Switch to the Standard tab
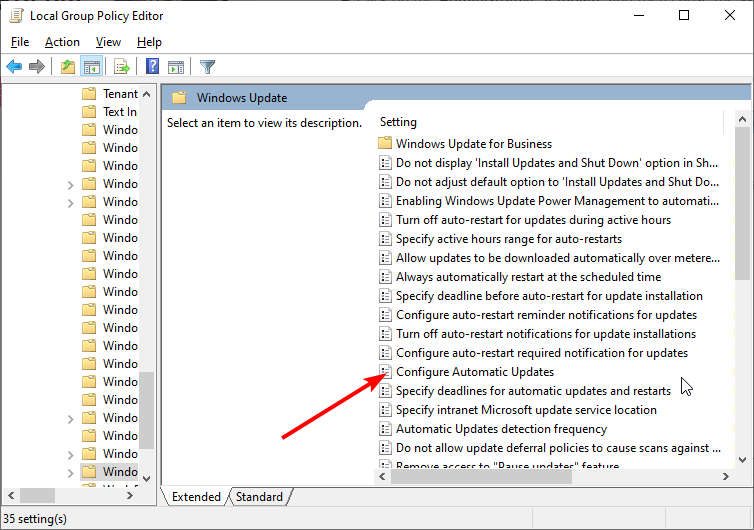This screenshot has height=530, width=754. point(259,496)
